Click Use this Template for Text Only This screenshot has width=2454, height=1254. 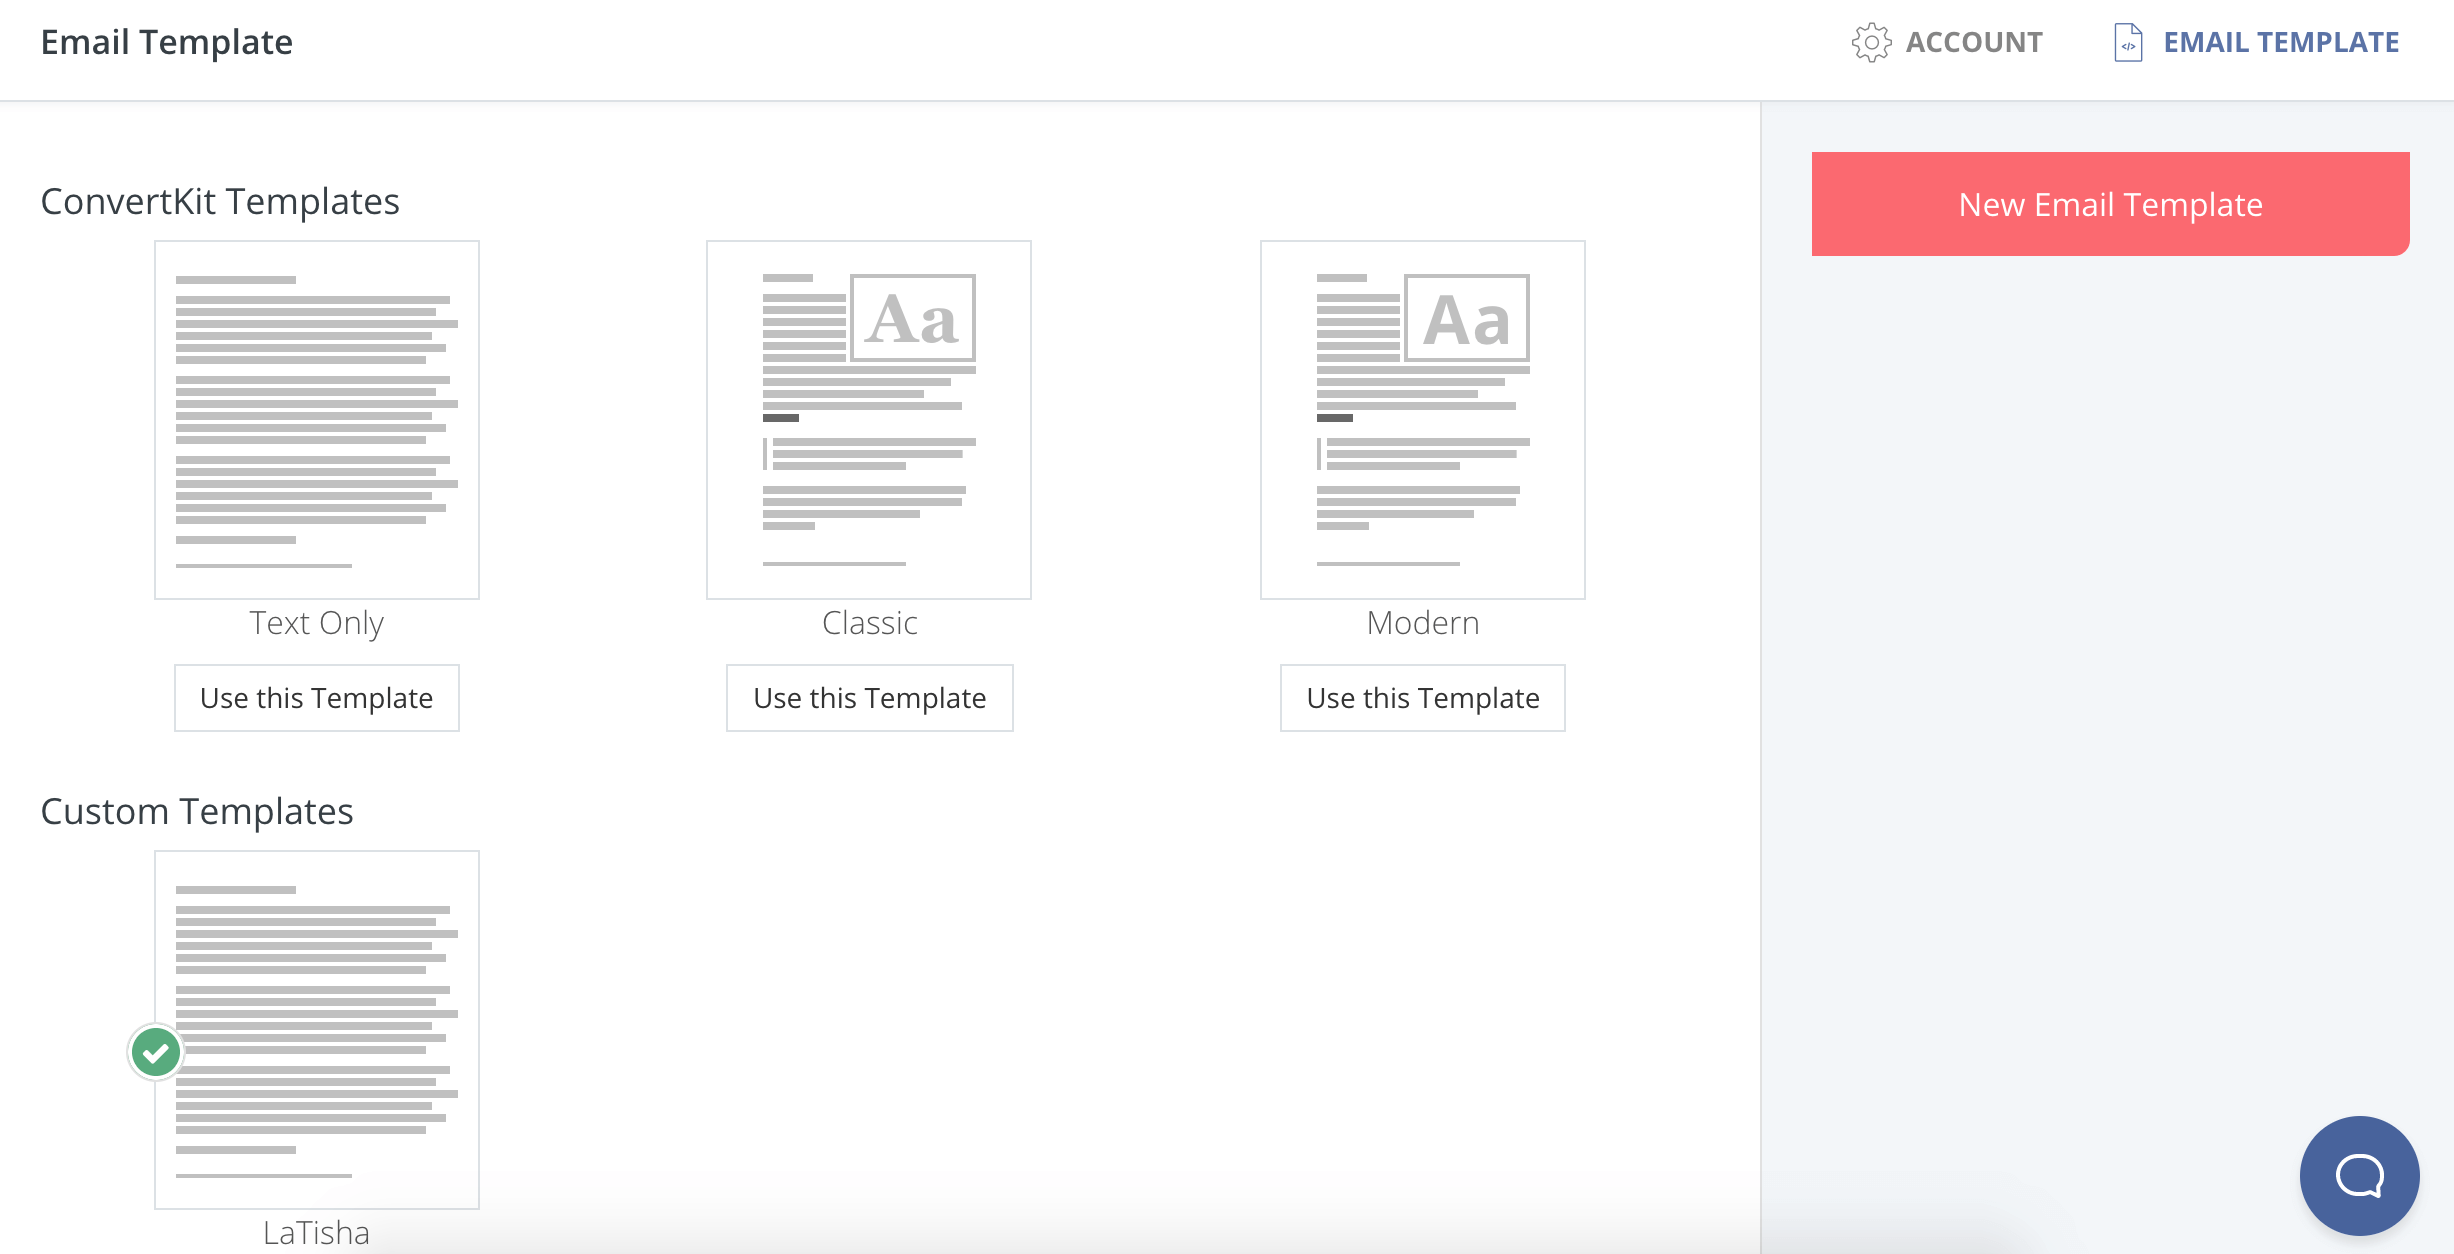(x=315, y=697)
